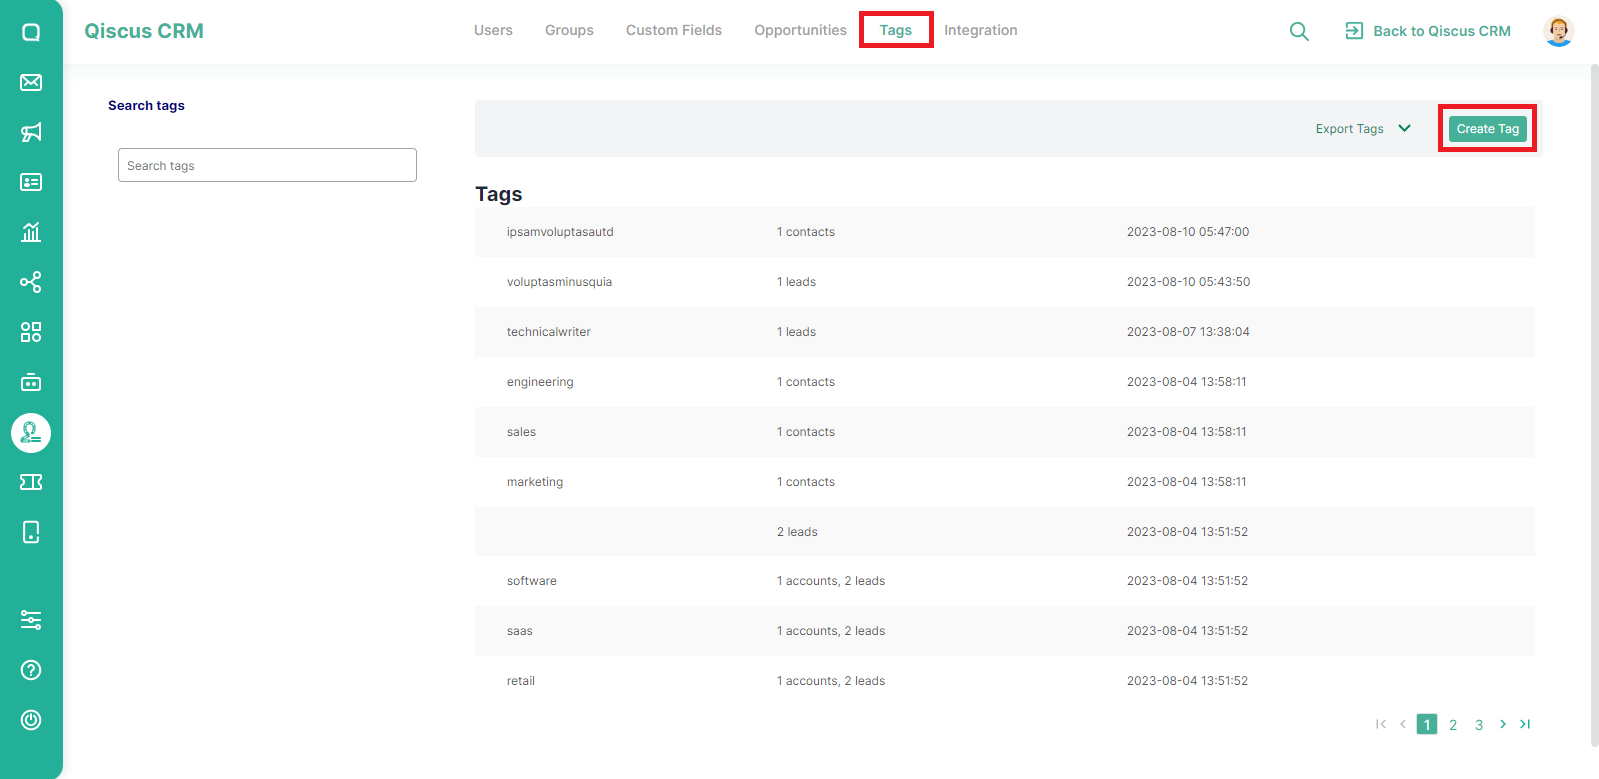Screen dimensions: 1599x779
Task: Open the envelope inbox icon in sidebar
Action: click(x=31, y=82)
